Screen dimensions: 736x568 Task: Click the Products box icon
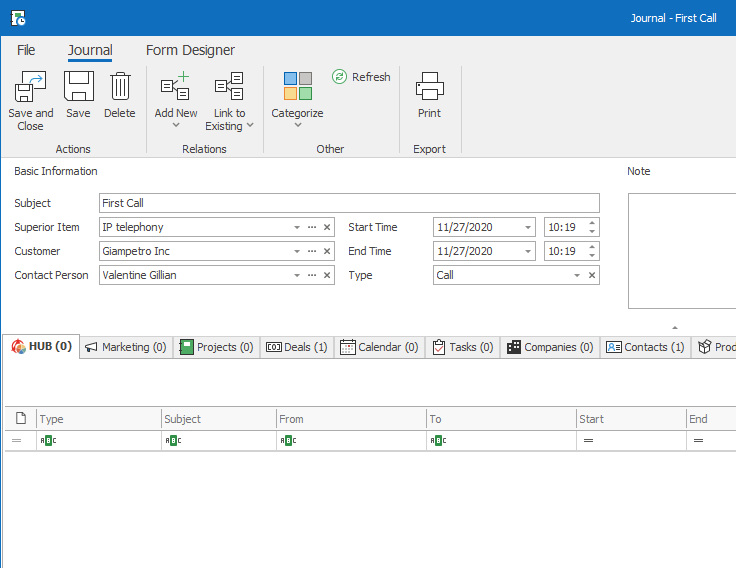705,347
